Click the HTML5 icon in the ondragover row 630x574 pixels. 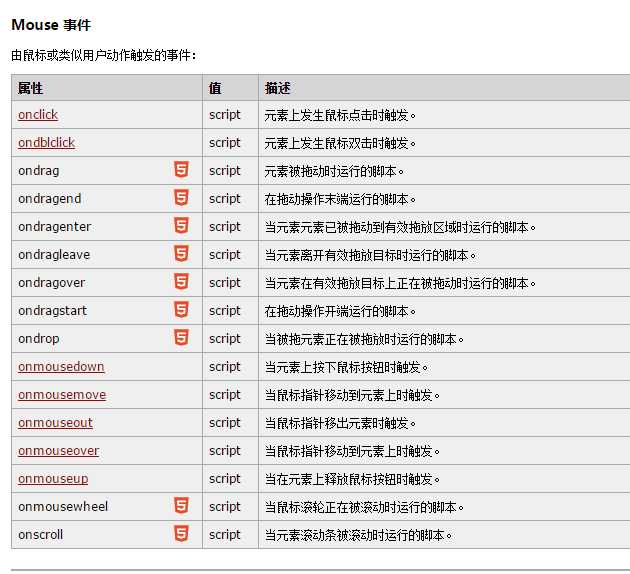181,282
